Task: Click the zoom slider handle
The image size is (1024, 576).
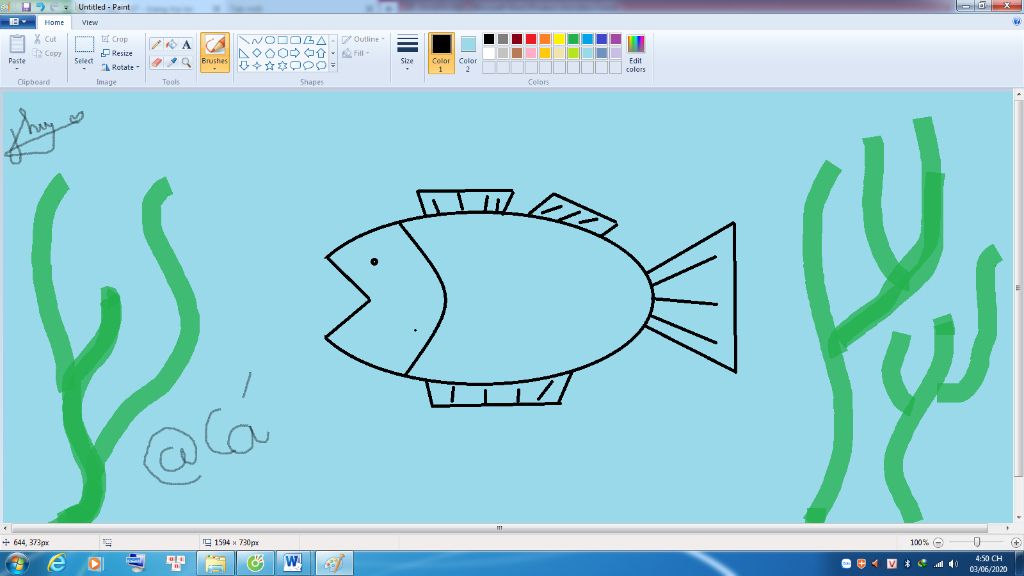Action: (x=977, y=542)
